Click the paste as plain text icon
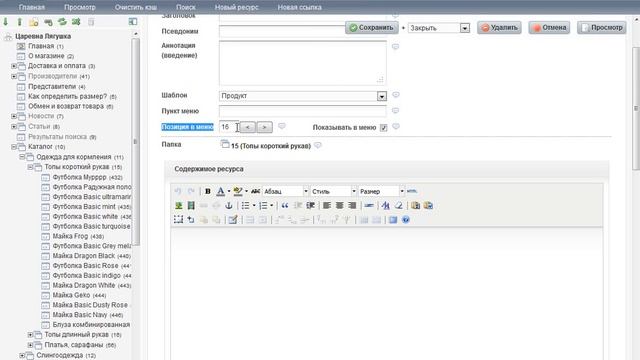 (416, 205)
